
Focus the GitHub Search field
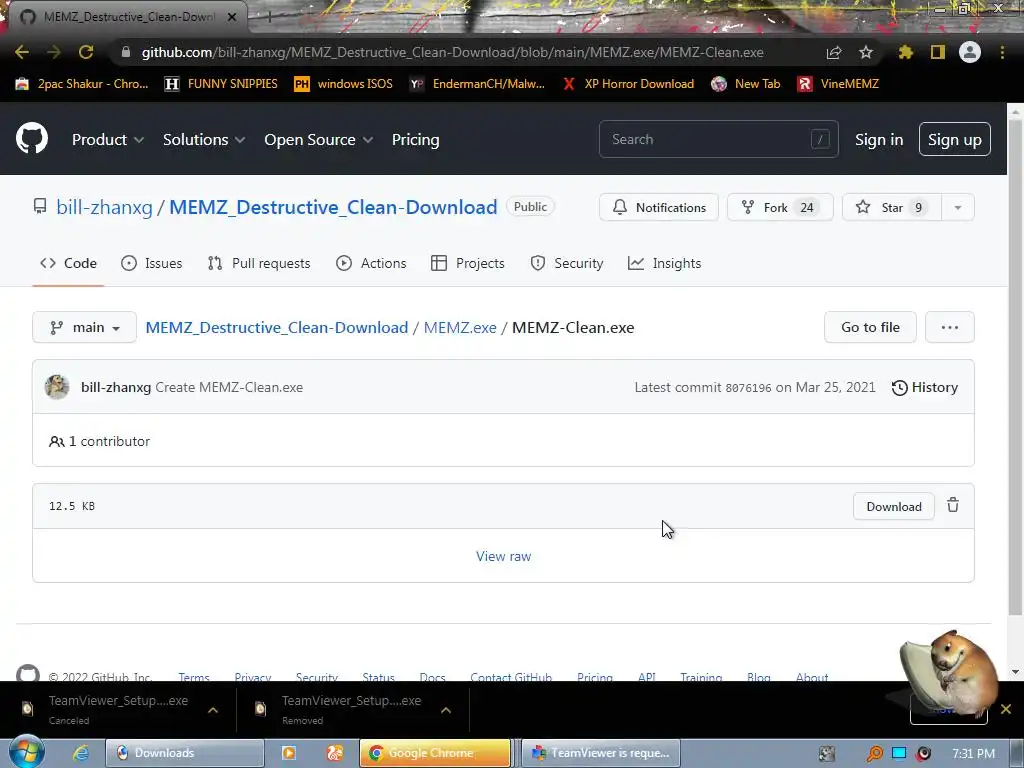click(718, 139)
